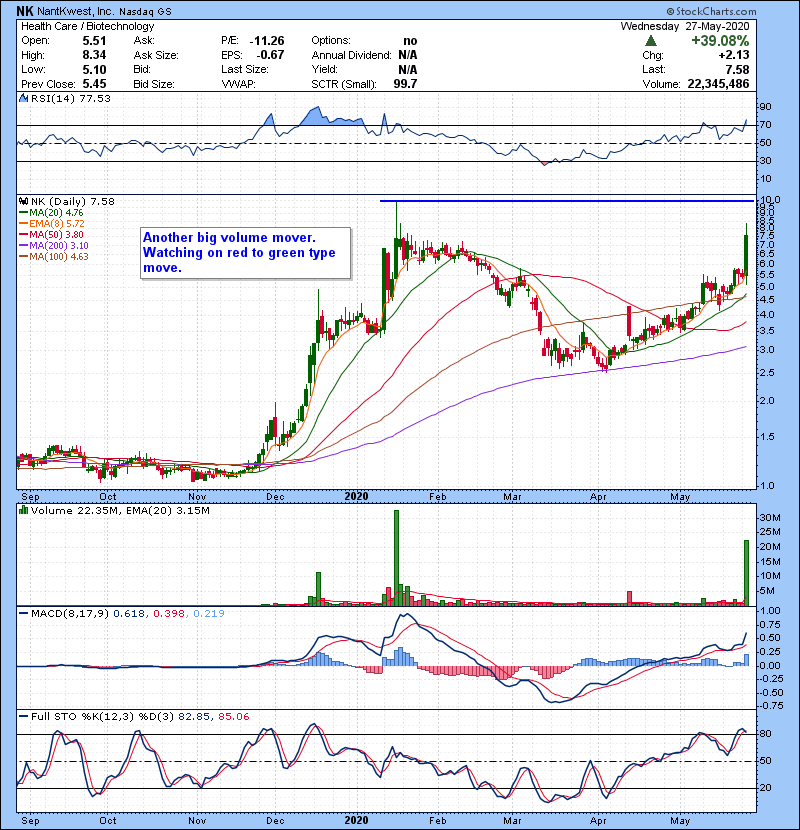Click the Bid Size label
Screen dimensions: 800x830
click(154, 84)
